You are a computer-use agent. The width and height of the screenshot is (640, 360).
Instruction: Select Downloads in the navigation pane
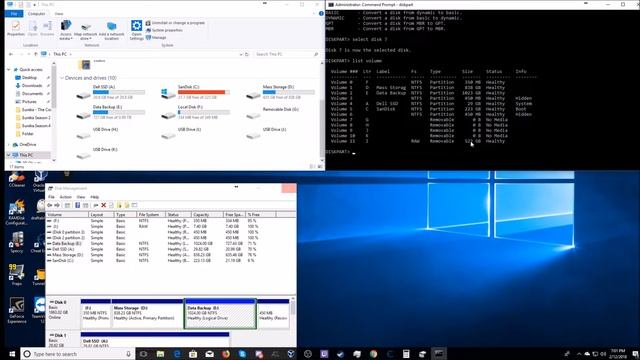[x=31, y=86]
